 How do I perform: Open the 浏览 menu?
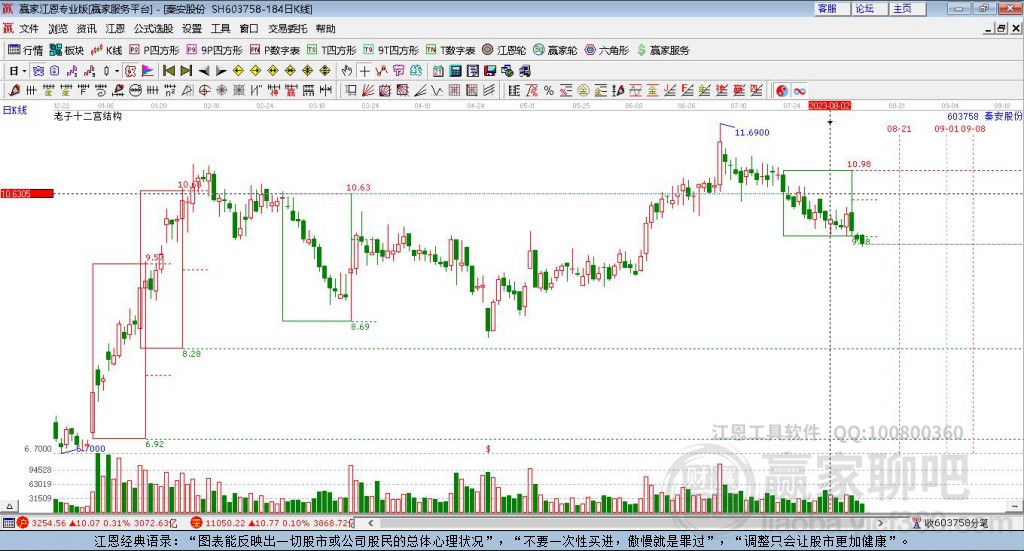[57, 29]
